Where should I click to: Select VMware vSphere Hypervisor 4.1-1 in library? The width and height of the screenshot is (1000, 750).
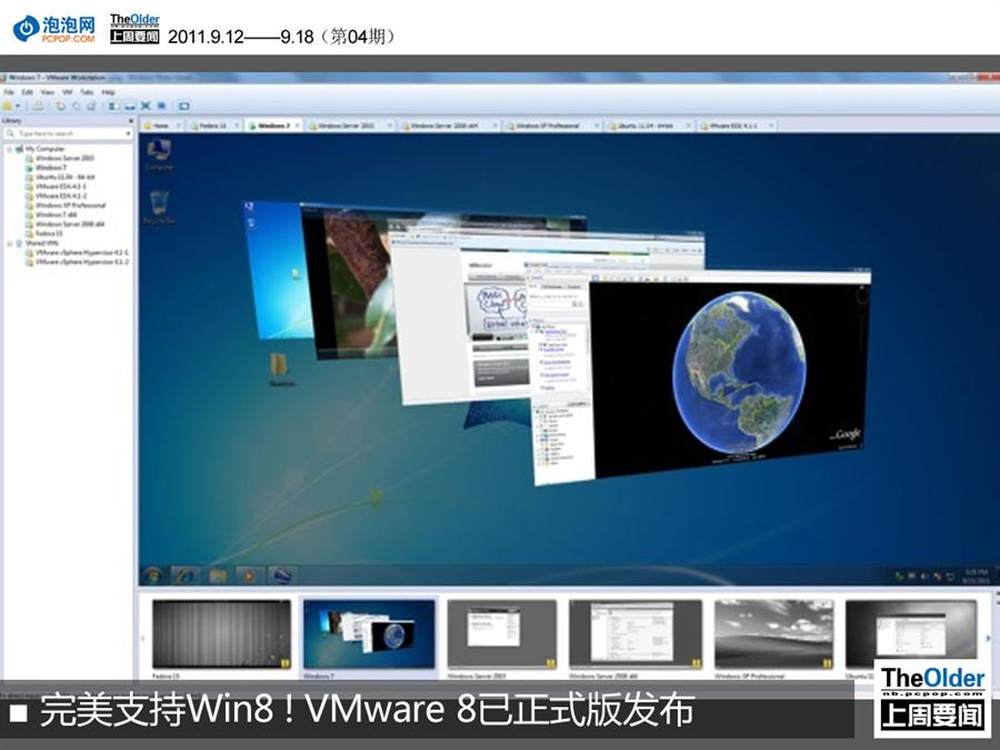pos(77,253)
